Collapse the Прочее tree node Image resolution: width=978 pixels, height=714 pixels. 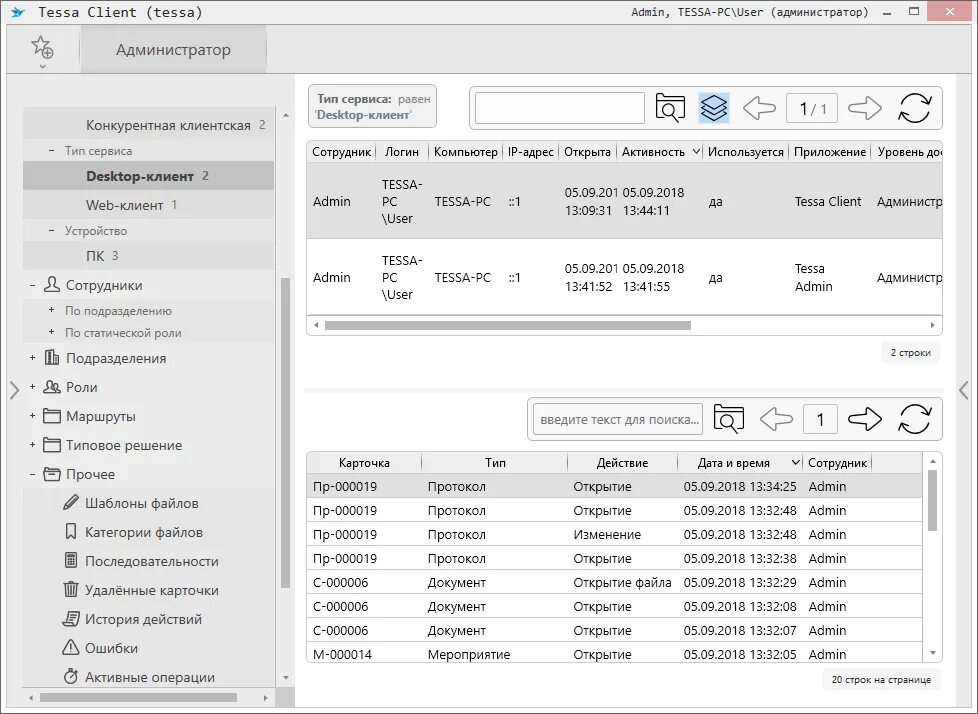point(32,474)
